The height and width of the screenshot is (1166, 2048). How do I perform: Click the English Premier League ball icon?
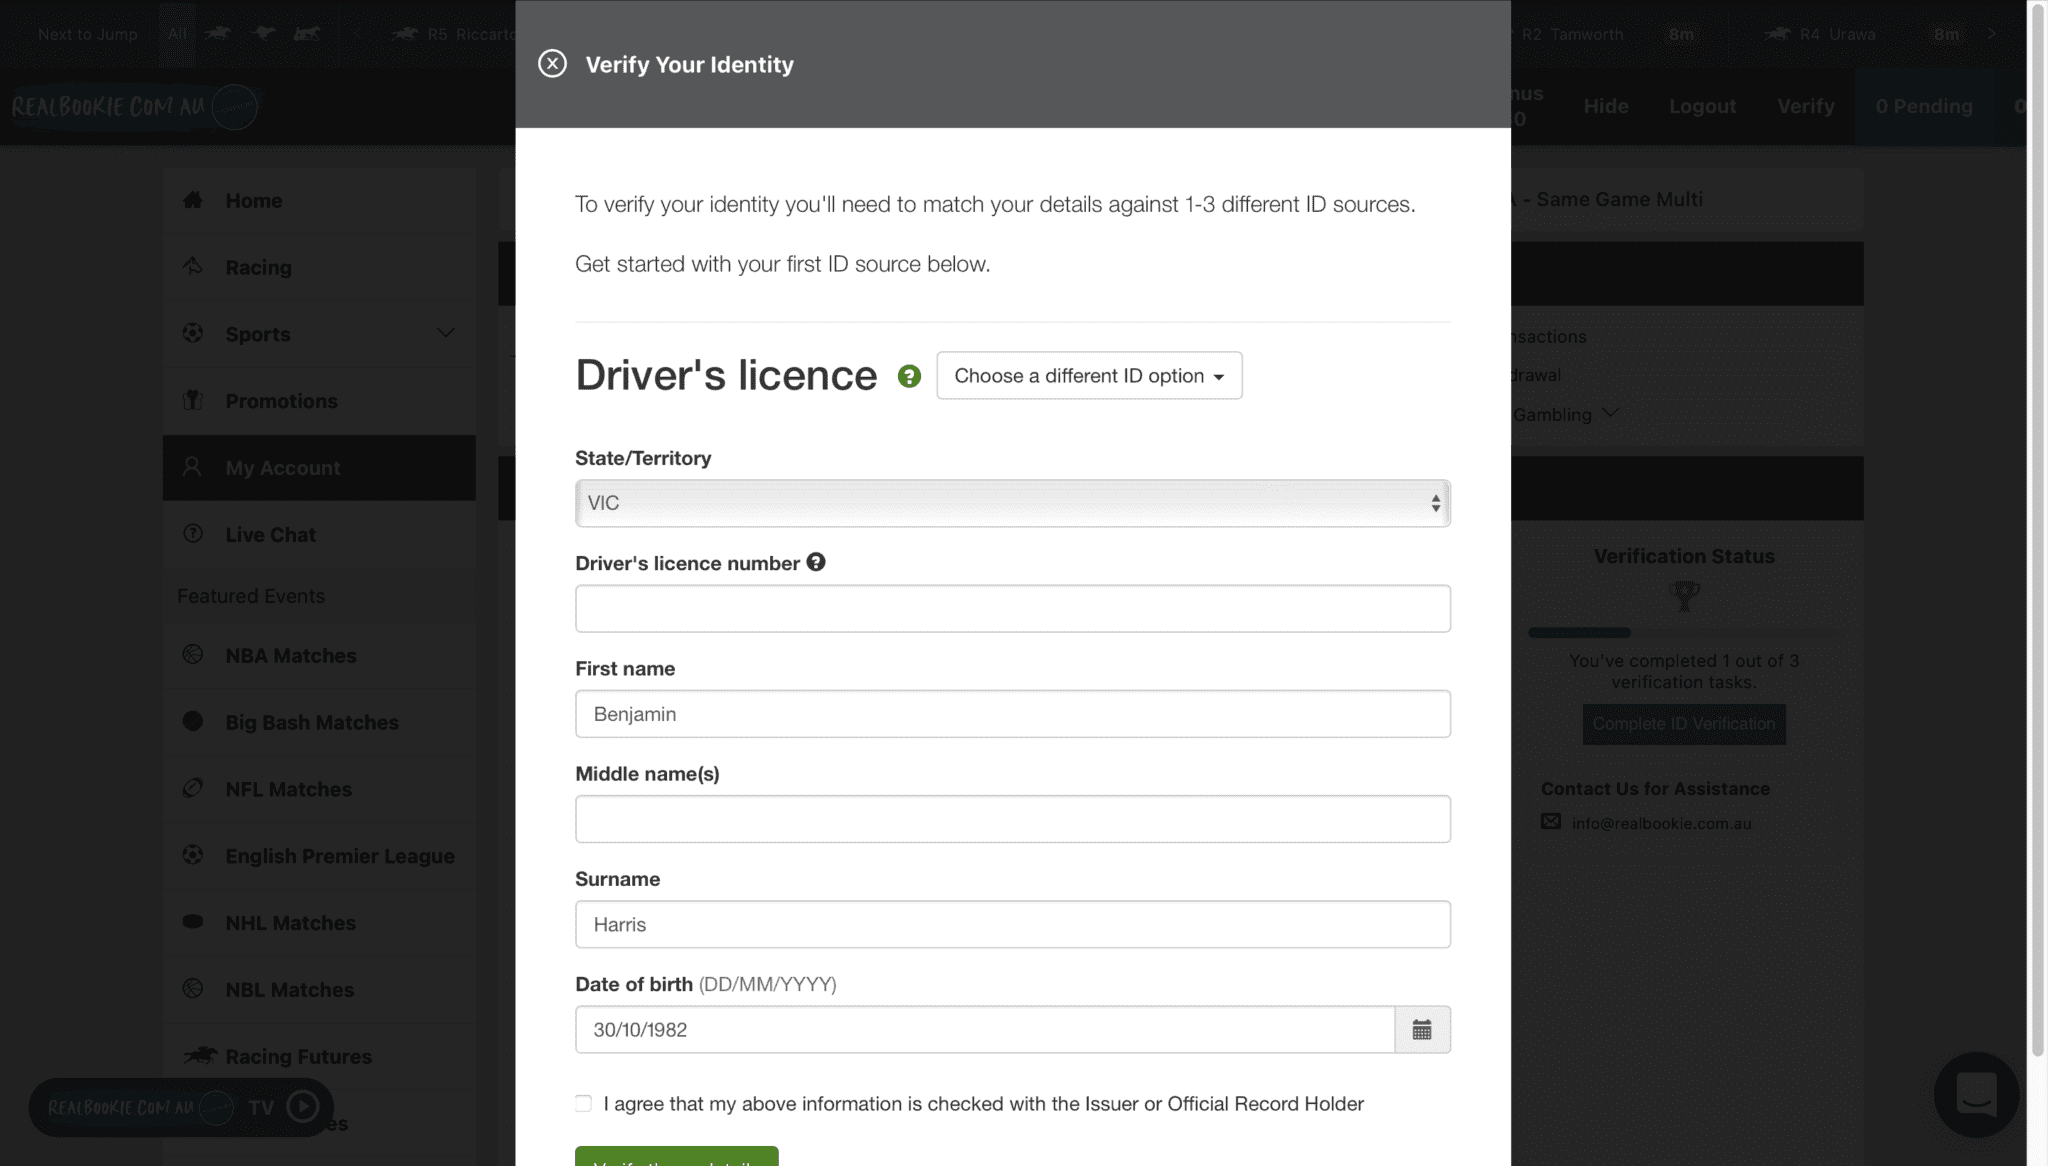pos(193,855)
